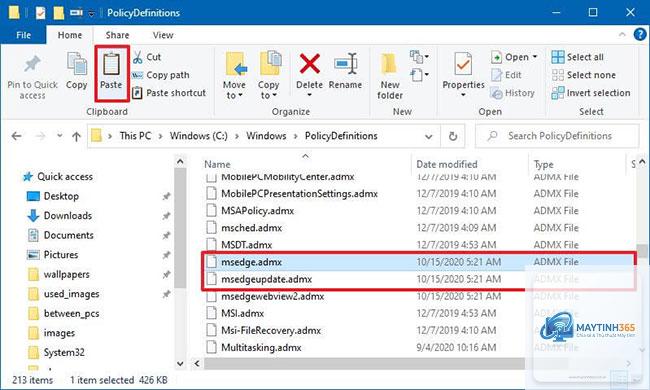Select Quick access in sidebar
The height and width of the screenshot is (390, 650).
[58, 177]
